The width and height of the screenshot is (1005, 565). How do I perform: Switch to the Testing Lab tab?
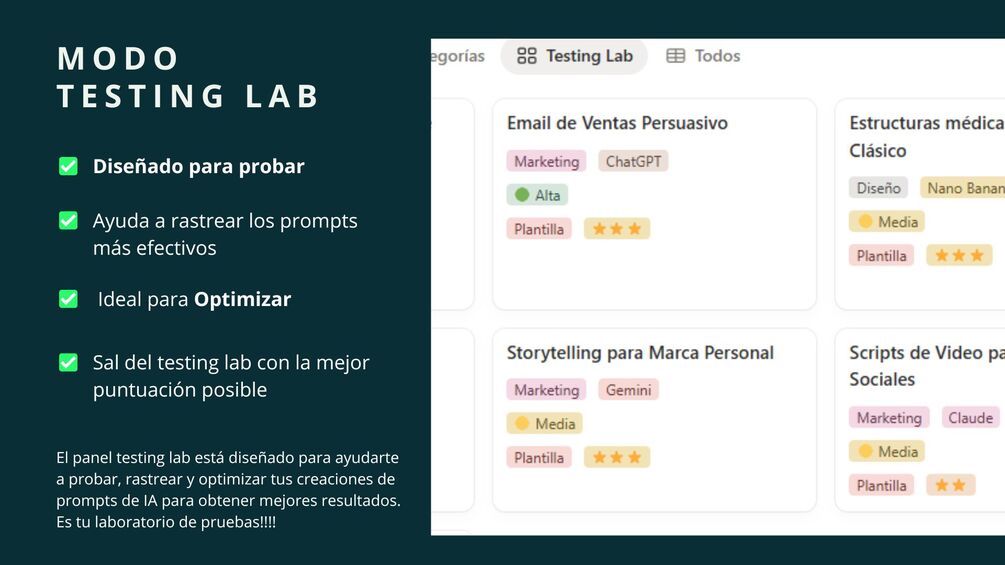(x=574, y=56)
